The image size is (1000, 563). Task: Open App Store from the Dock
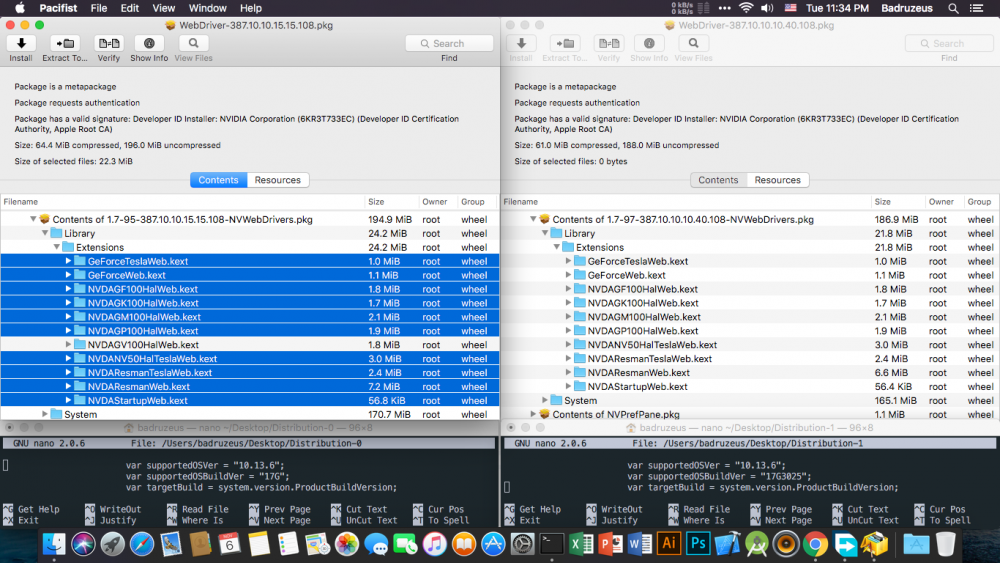pos(493,544)
